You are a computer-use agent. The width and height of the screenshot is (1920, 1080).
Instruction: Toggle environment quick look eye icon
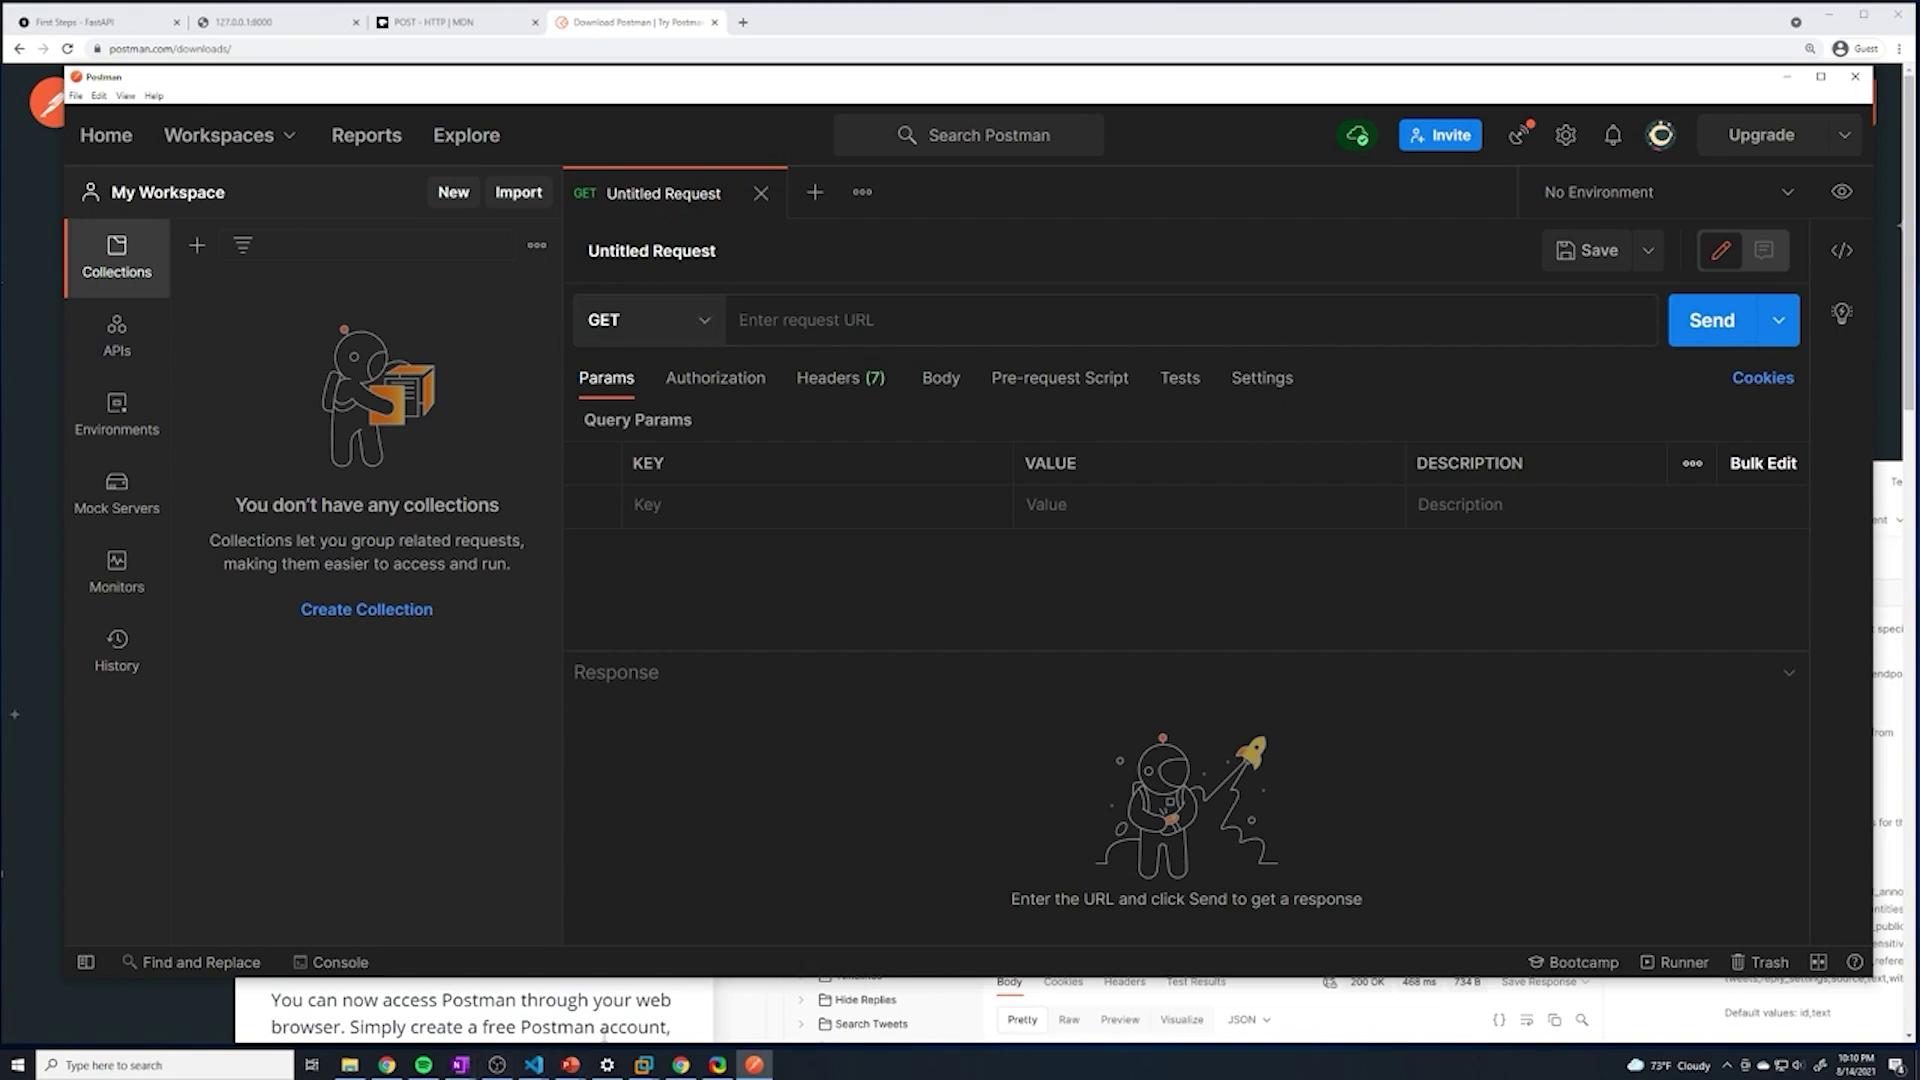(x=1841, y=192)
